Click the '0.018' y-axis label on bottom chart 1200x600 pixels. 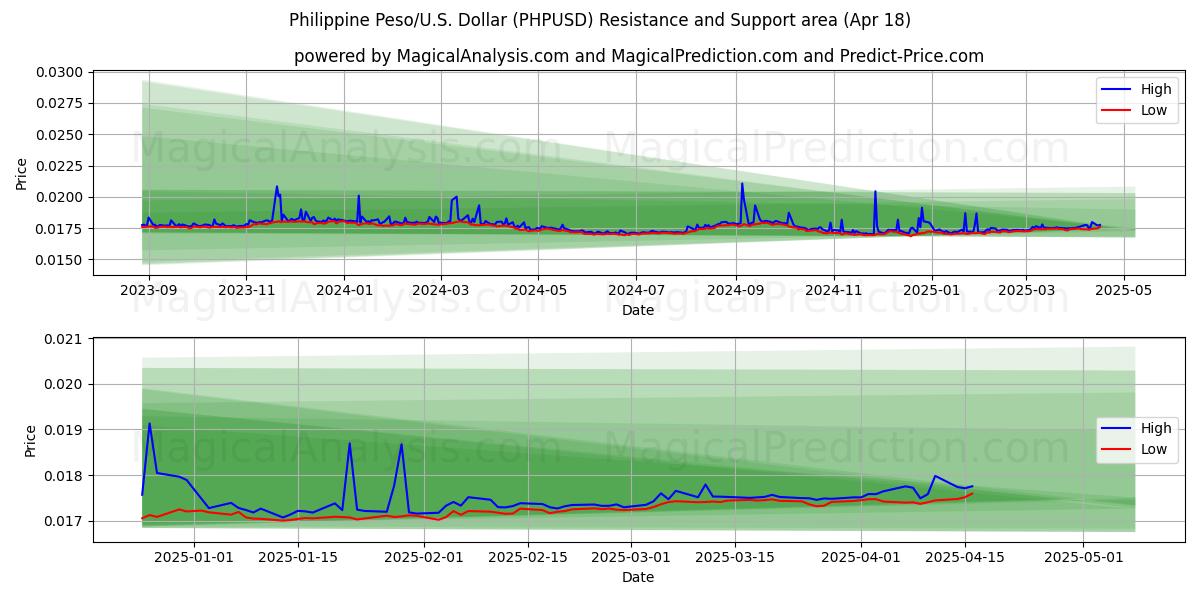[x=66, y=476]
